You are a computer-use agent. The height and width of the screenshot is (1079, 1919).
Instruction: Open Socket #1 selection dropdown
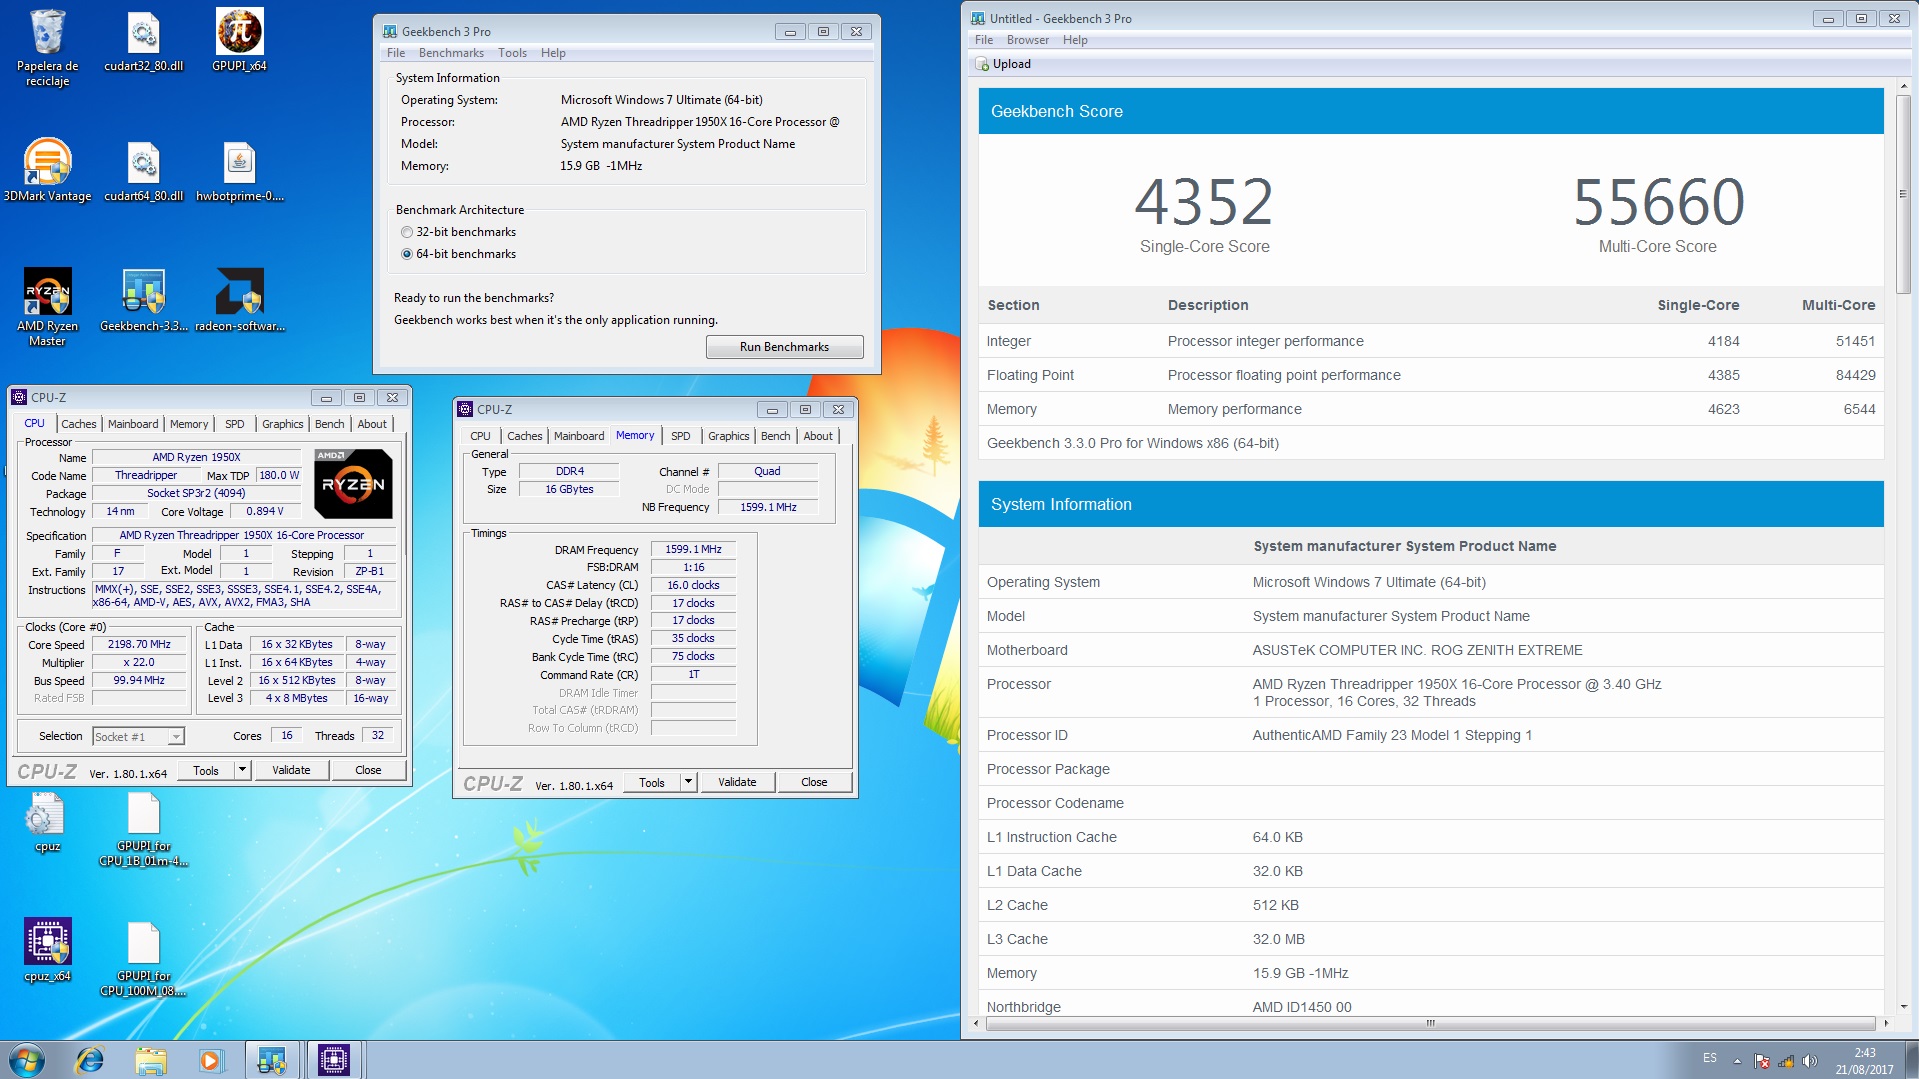(139, 737)
